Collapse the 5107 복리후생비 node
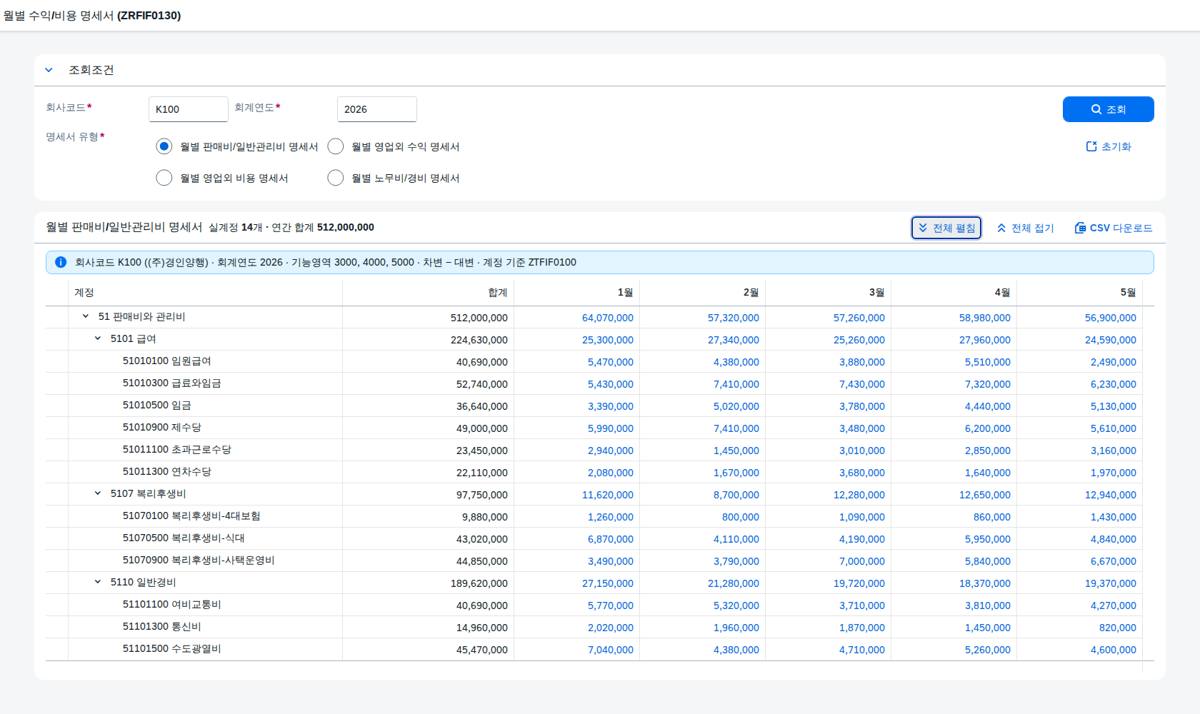Screen dimensions: 1200x714 pyautogui.click(x=98, y=494)
